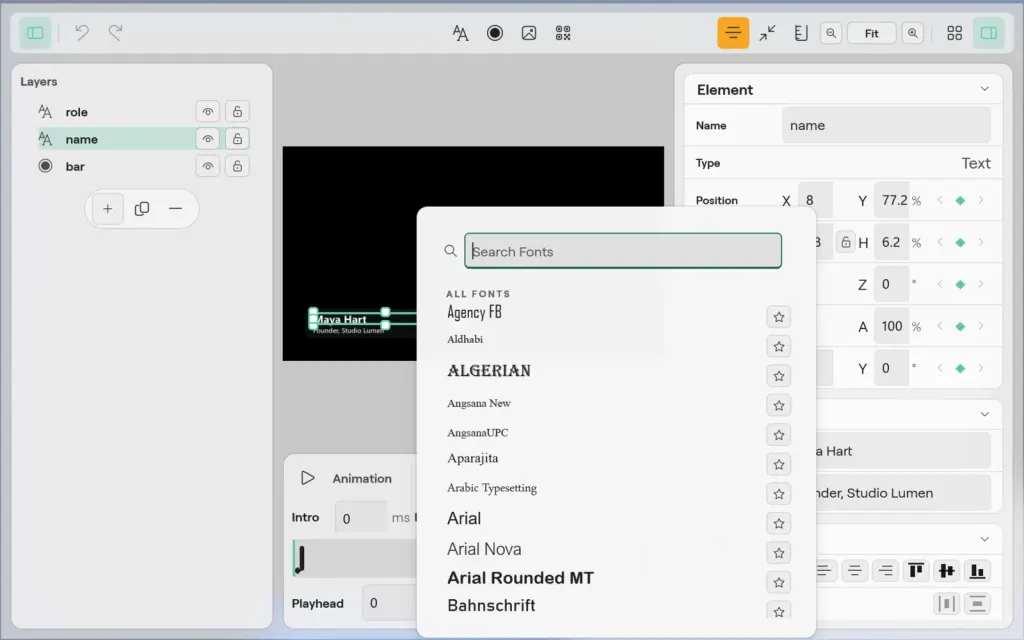Zoom out with the magnifier minus icon

click(831, 33)
